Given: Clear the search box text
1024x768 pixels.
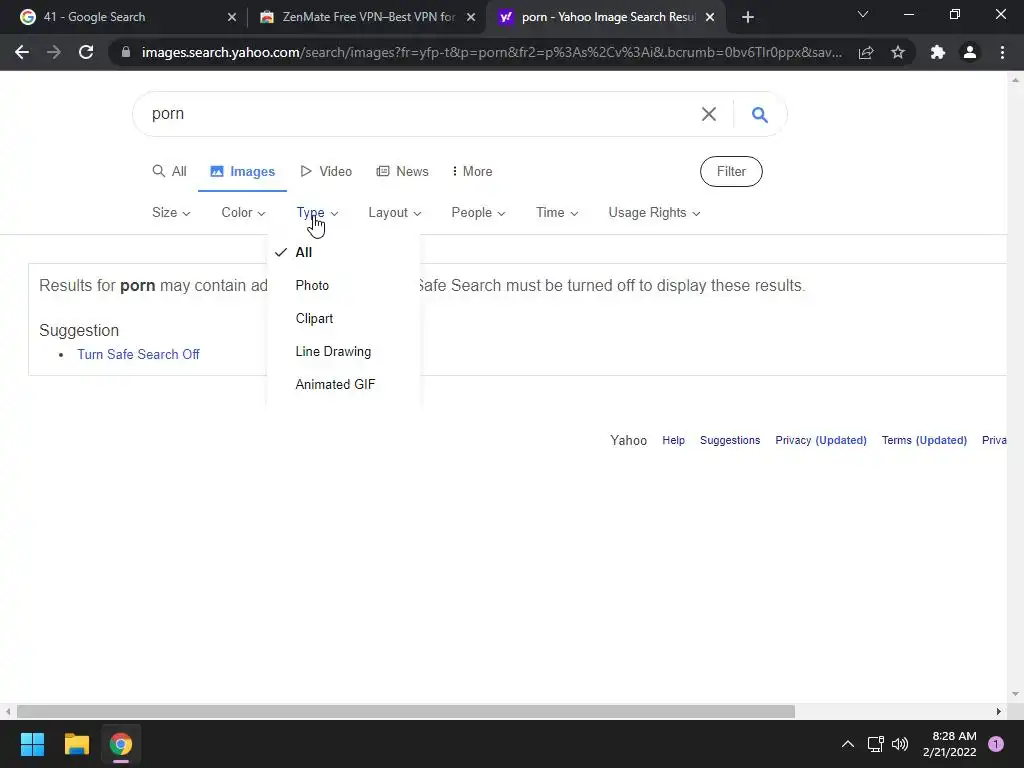Looking at the screenshot, I should pyautogui.click(x=709, y=114).
